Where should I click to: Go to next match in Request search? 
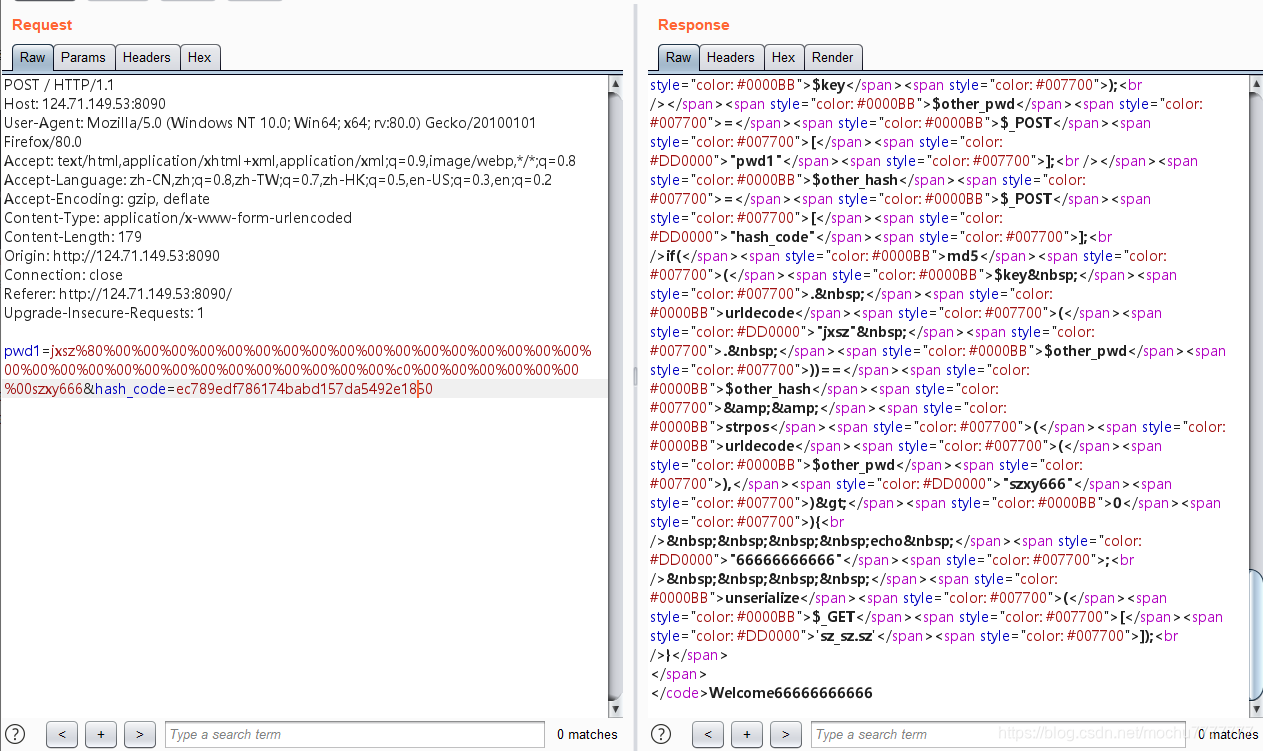point(140,734)
